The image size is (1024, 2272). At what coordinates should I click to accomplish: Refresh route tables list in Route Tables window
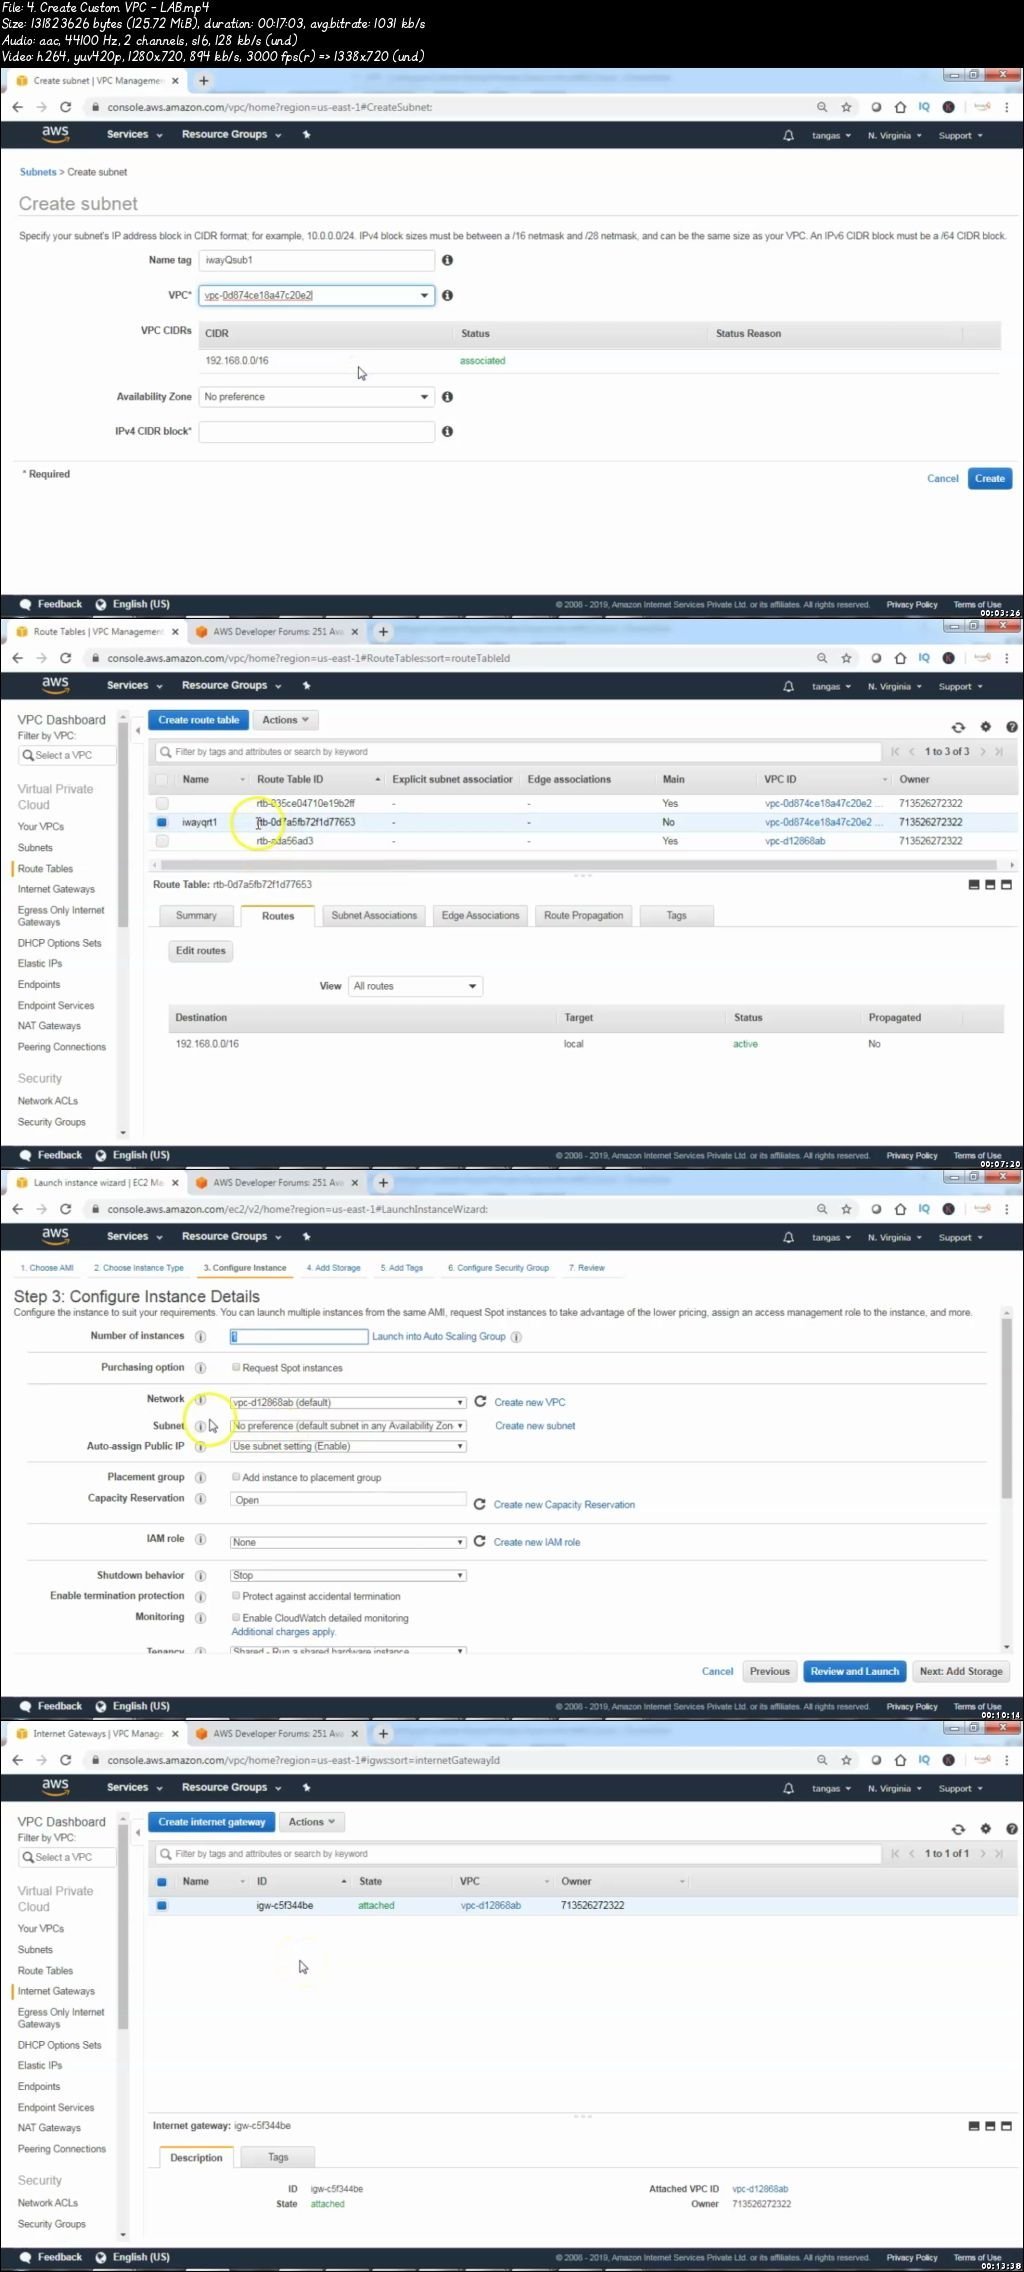pyautogui.click(x=958, y=727)
